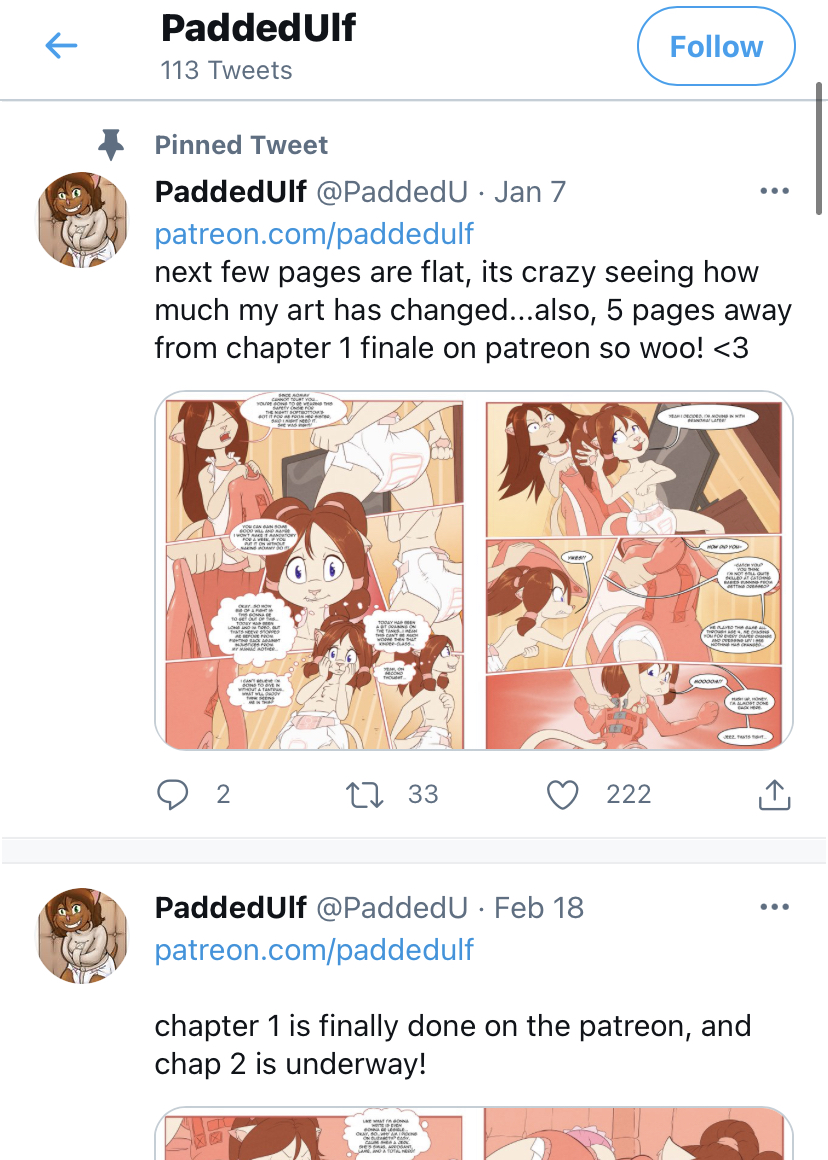Image resolution: width=828 pixels, height=1160 pixels.
Task: Go back using the left arrow
Action: click(61, 46)
